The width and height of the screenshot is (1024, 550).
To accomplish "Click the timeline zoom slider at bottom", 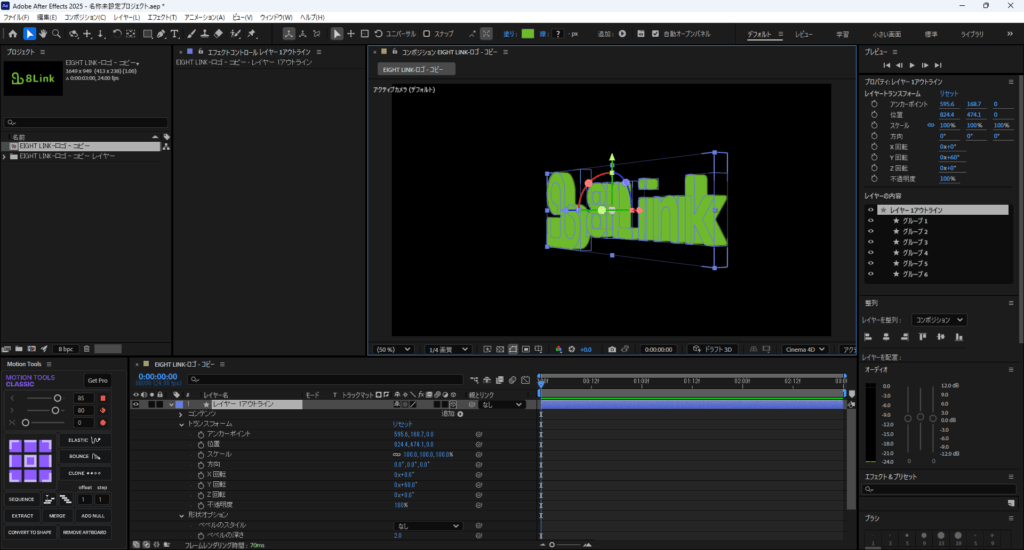I will [x=566, y=545].
